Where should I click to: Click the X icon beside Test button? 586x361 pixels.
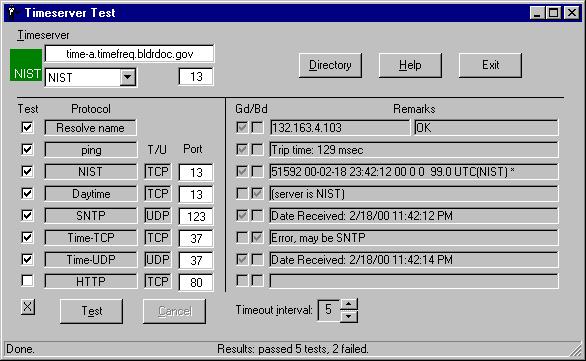(28, 307)
